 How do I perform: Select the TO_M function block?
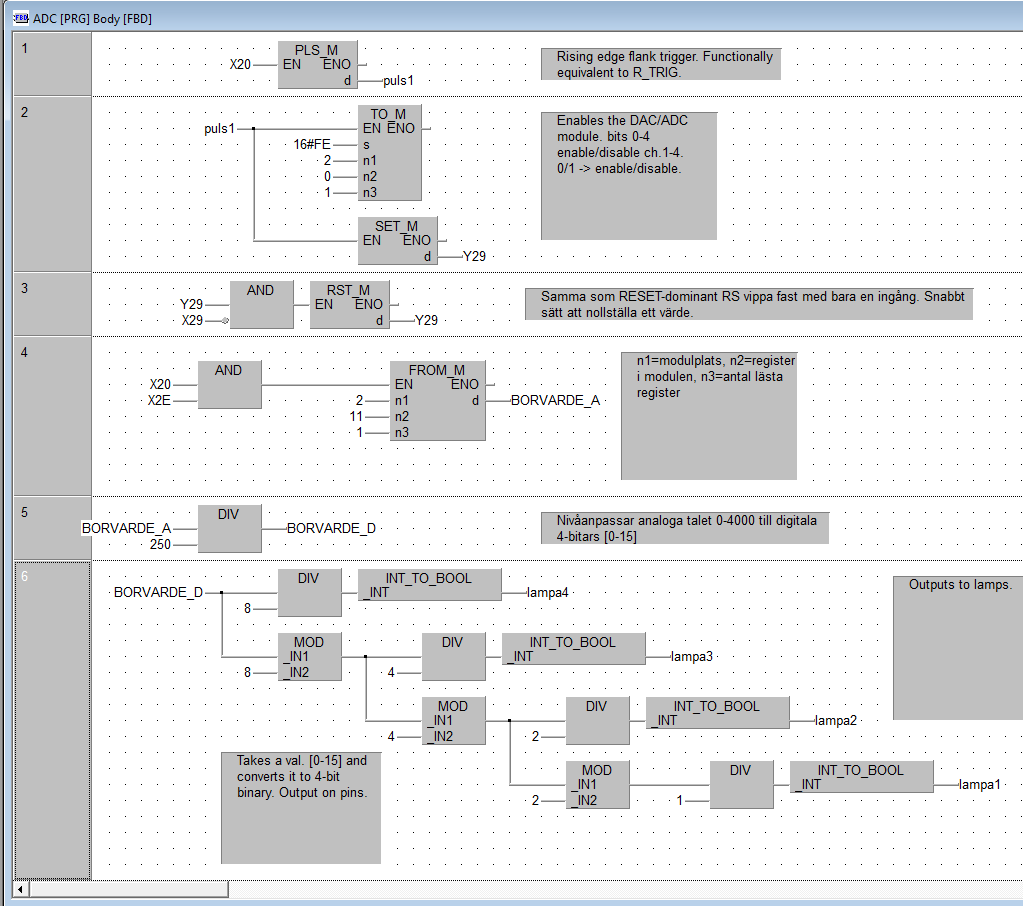389,152
